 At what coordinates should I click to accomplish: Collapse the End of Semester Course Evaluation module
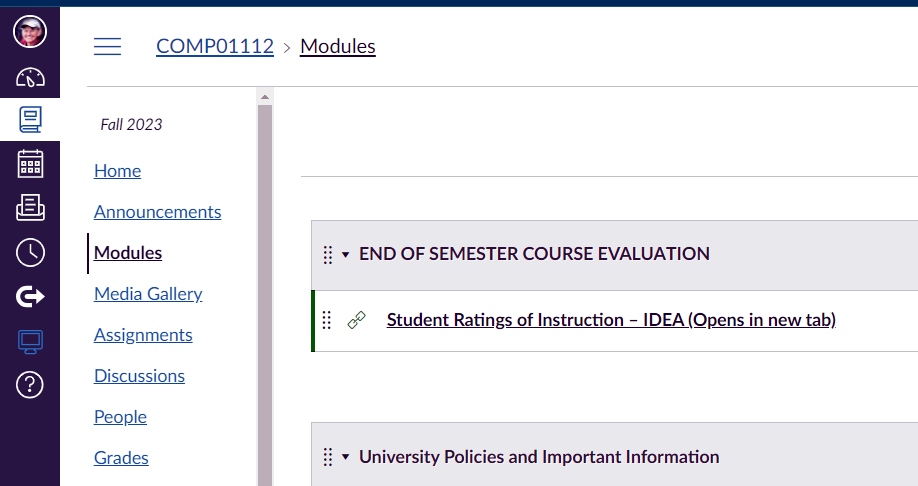346,254
